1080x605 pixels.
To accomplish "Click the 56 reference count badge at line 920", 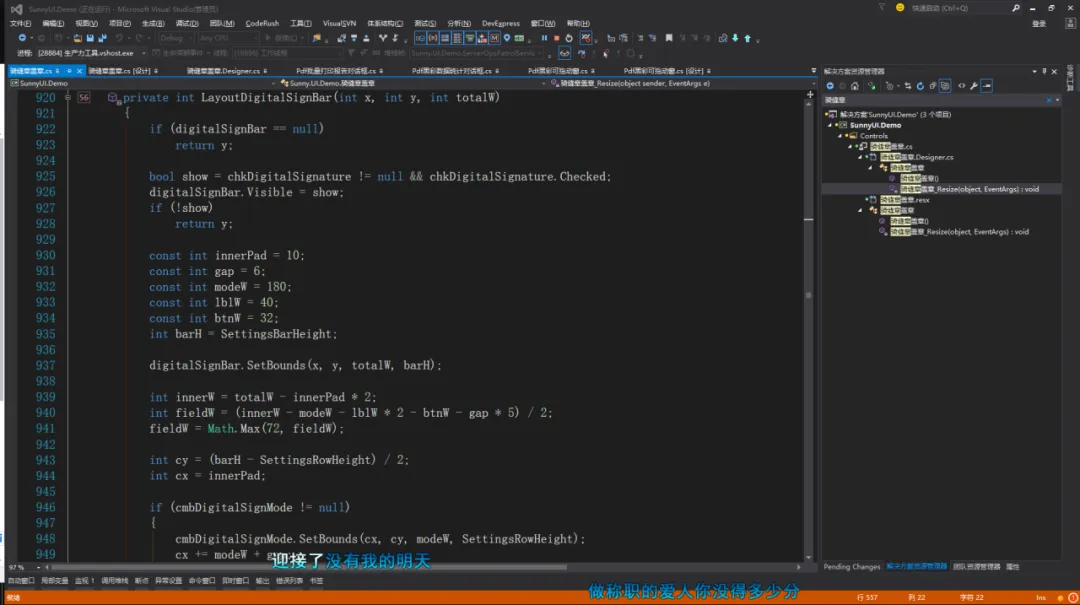I will [83, 98].
